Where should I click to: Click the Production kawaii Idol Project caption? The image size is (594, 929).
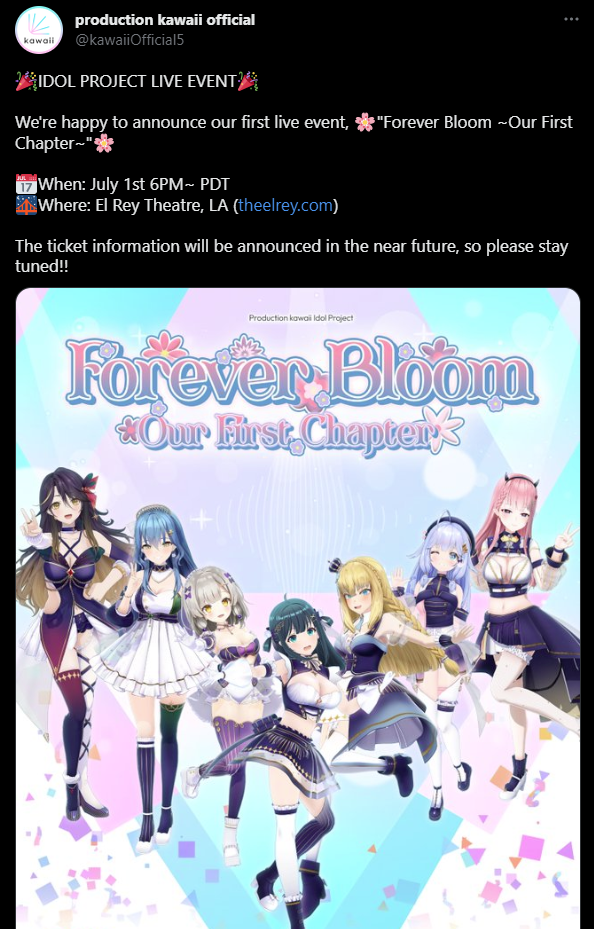[x=301, y=318]
